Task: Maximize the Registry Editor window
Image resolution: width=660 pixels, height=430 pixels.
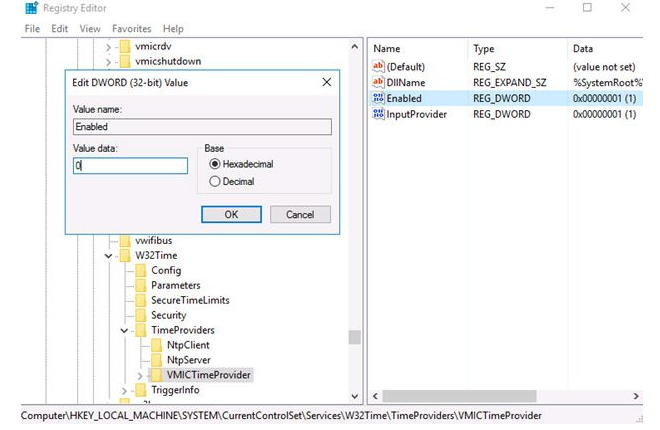Action: (x=587, y=8)
